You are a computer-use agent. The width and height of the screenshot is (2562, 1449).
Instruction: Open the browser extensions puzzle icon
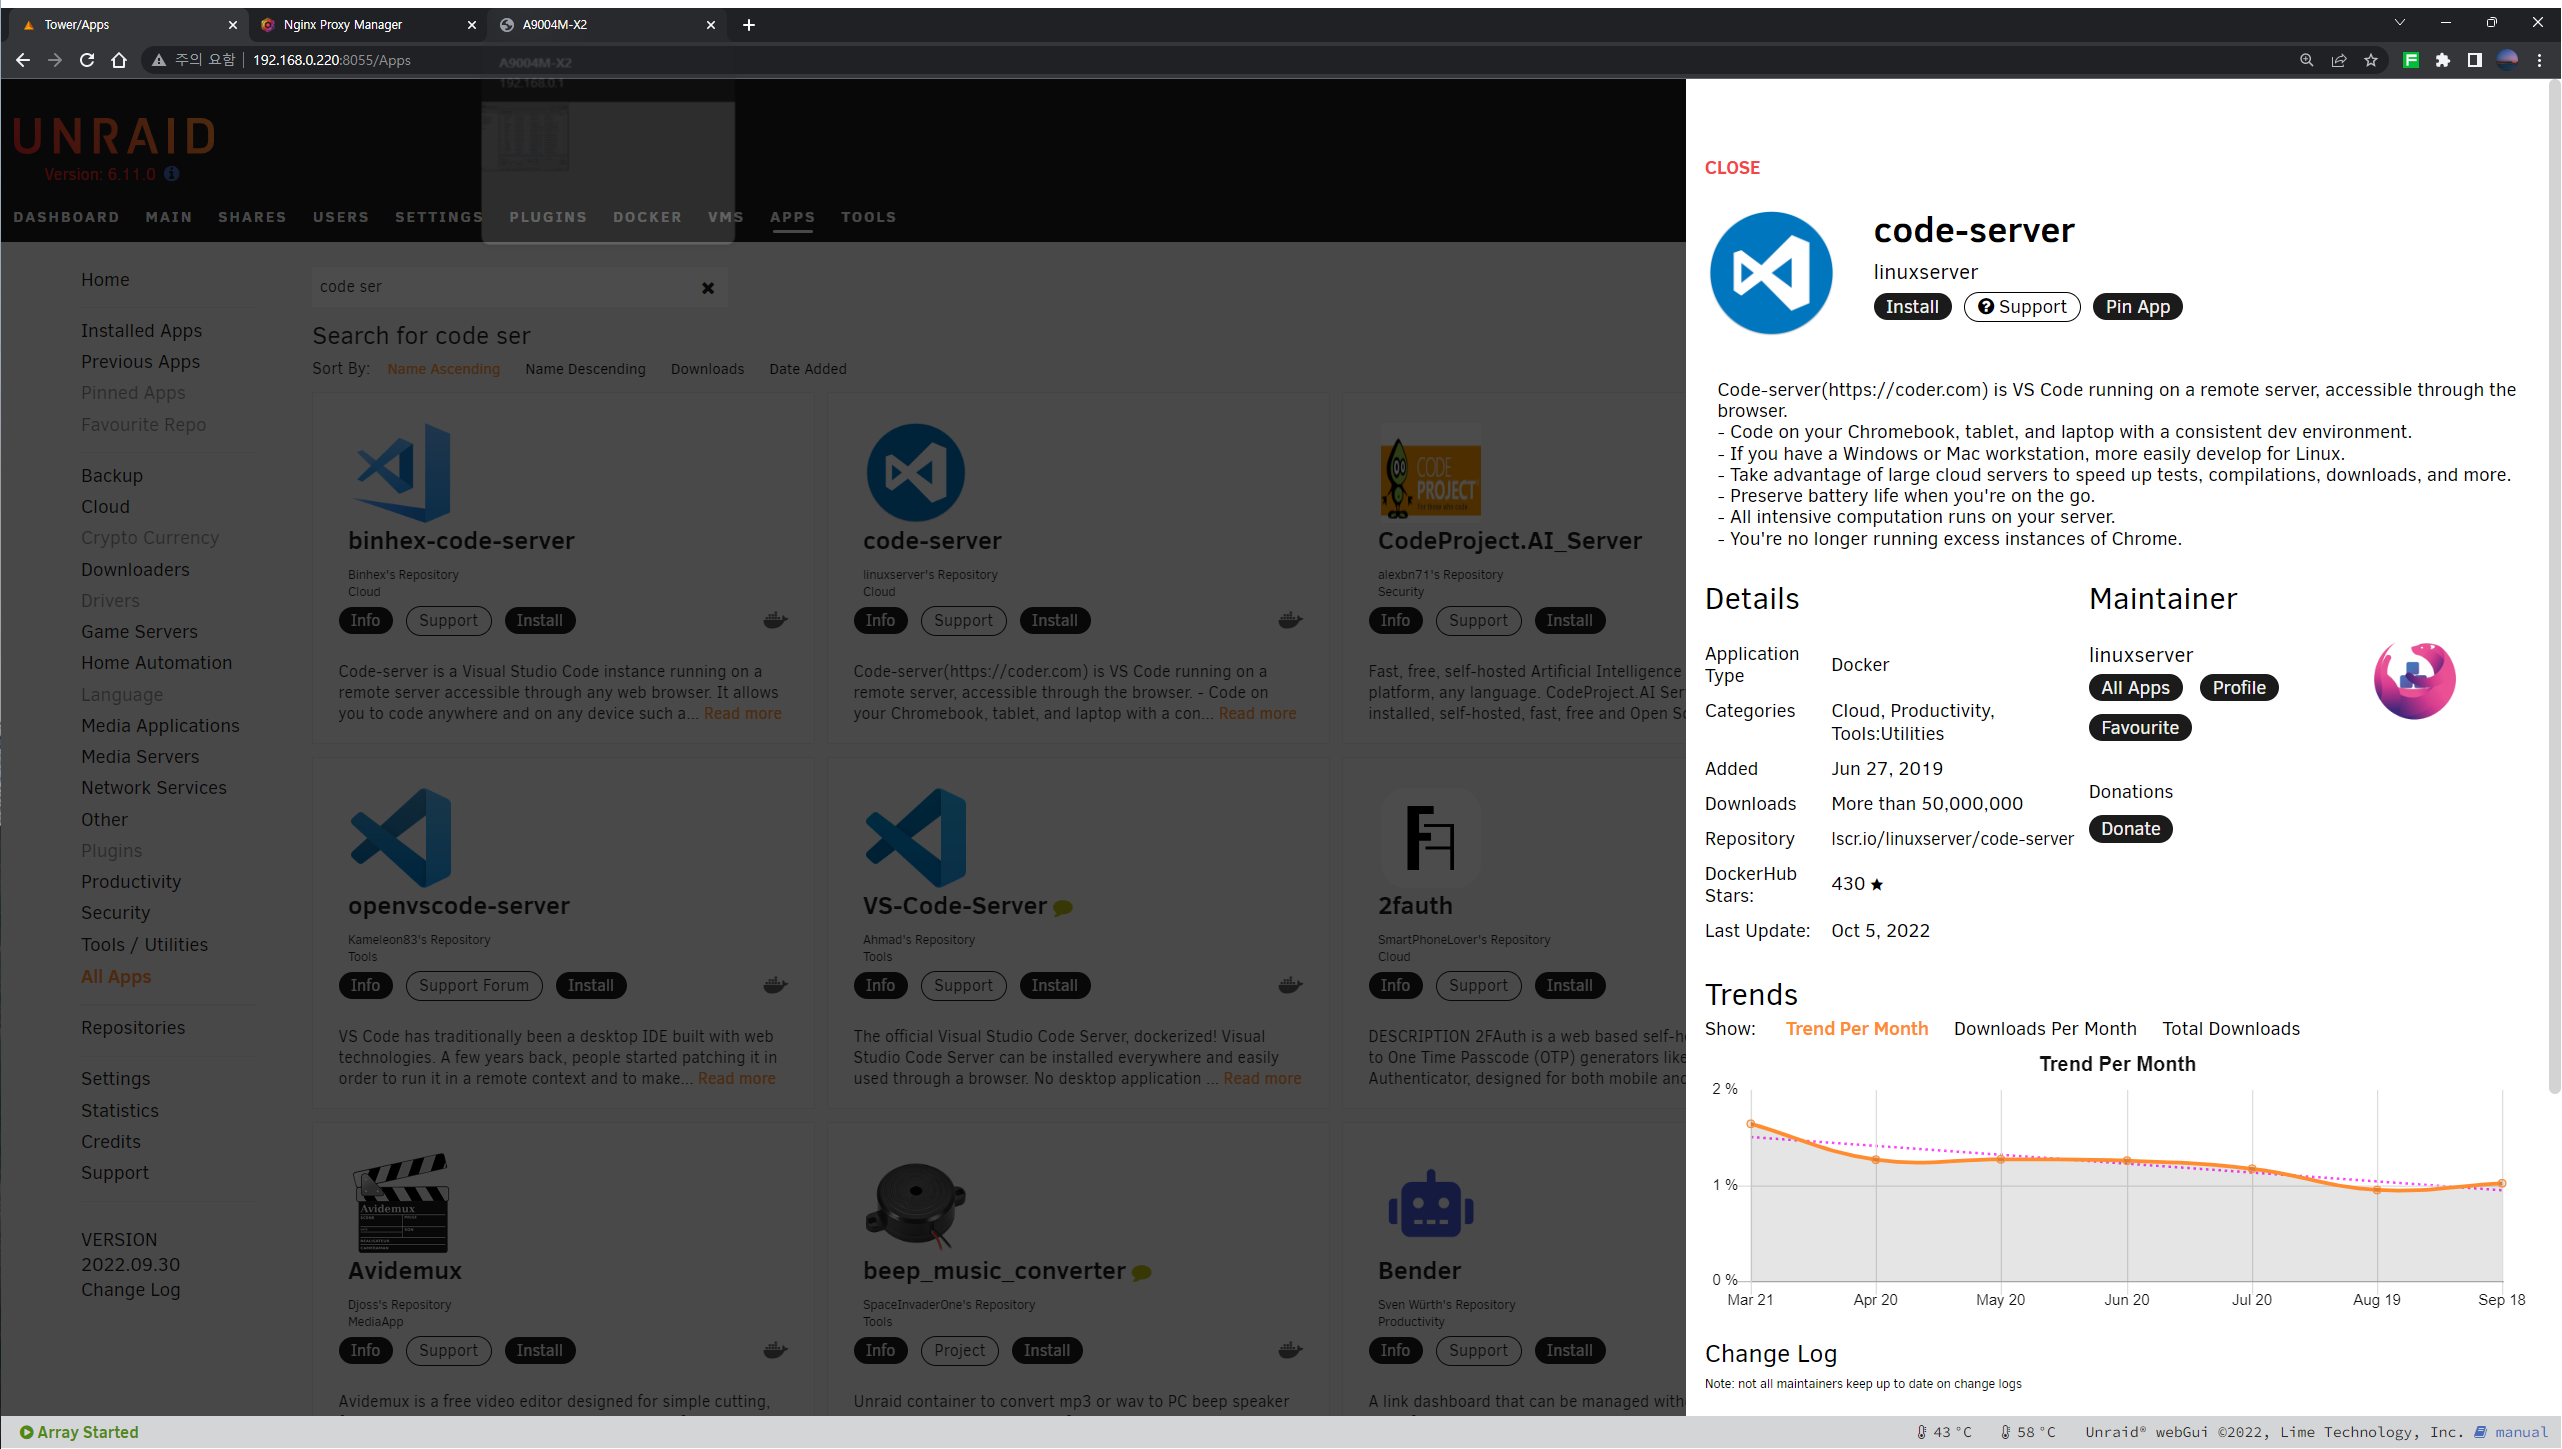tap(2443, 60)
